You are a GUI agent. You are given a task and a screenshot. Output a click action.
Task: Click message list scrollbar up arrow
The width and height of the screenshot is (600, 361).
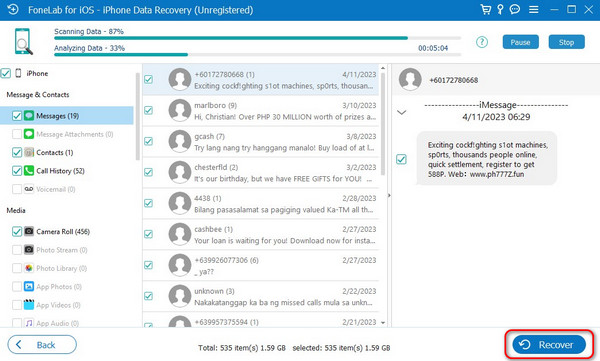click(383, 68)
